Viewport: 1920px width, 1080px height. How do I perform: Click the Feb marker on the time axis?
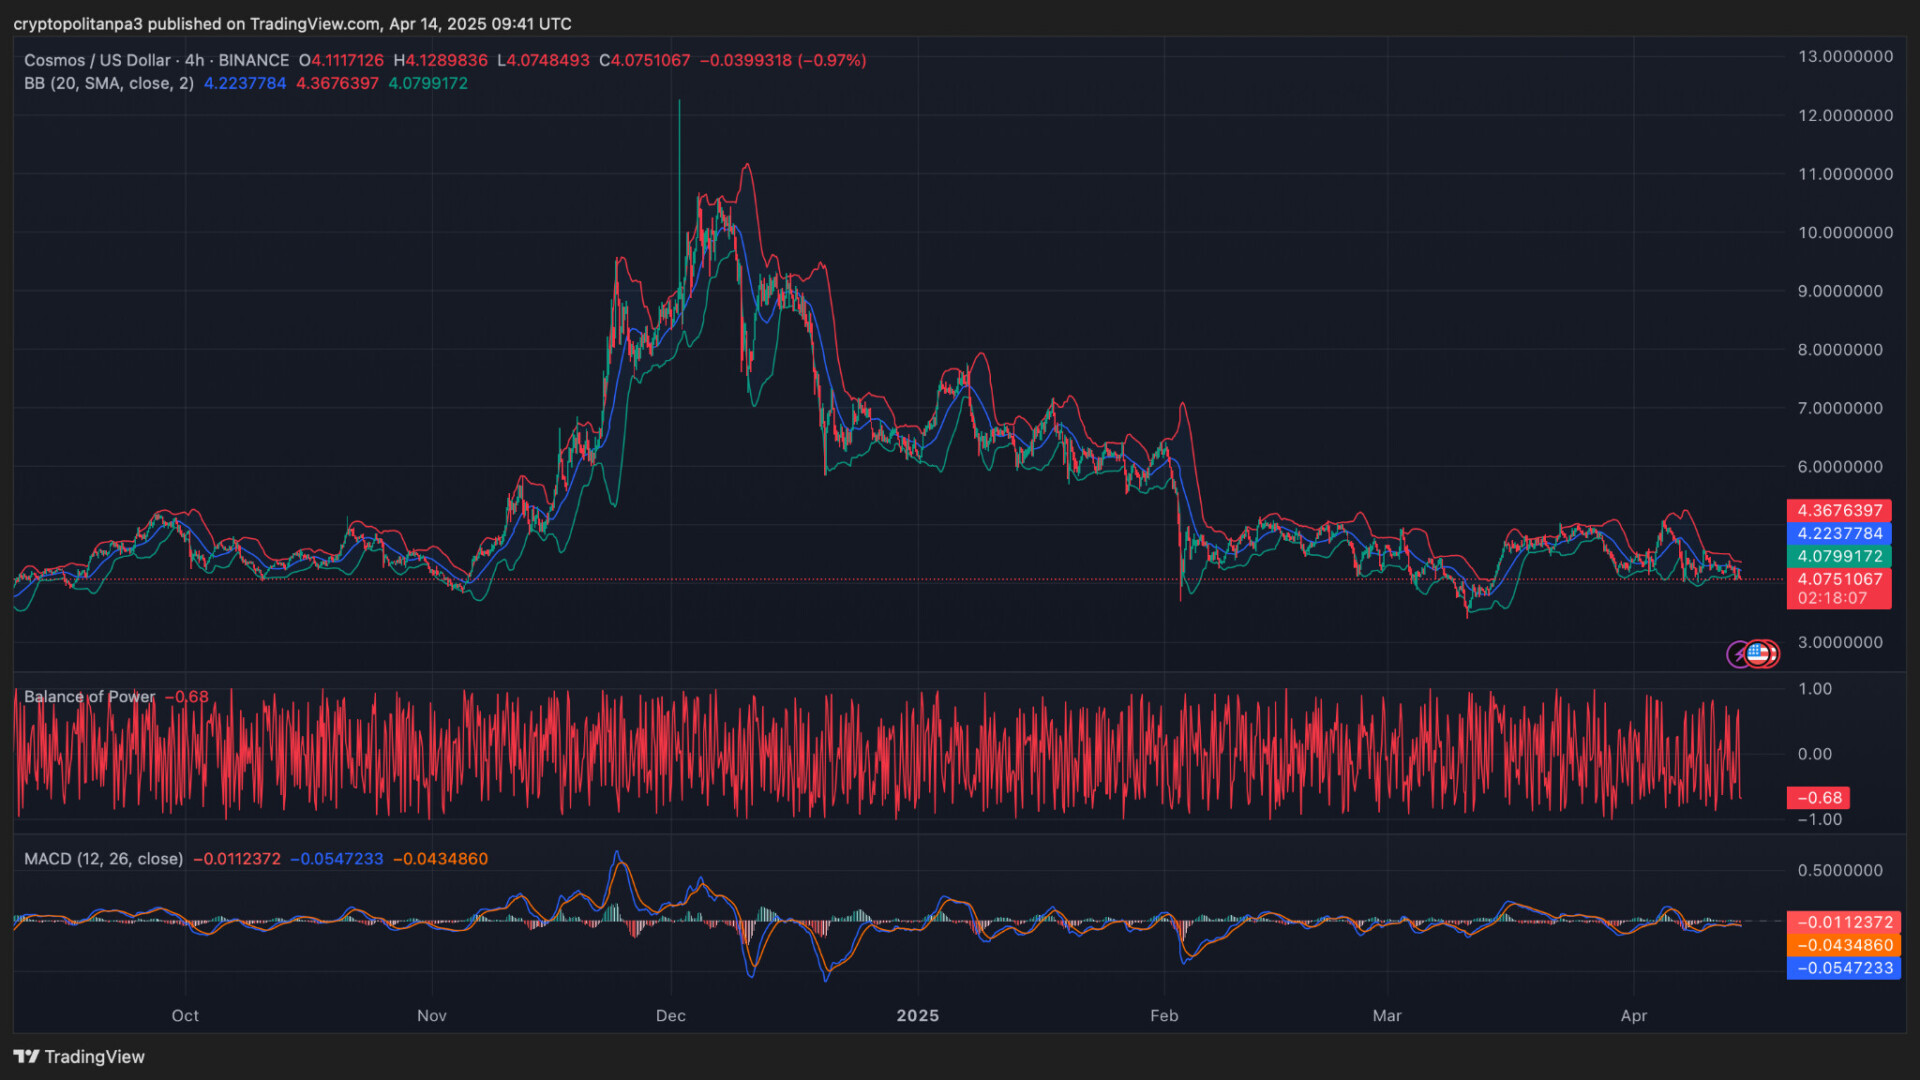(1164, 1015)
